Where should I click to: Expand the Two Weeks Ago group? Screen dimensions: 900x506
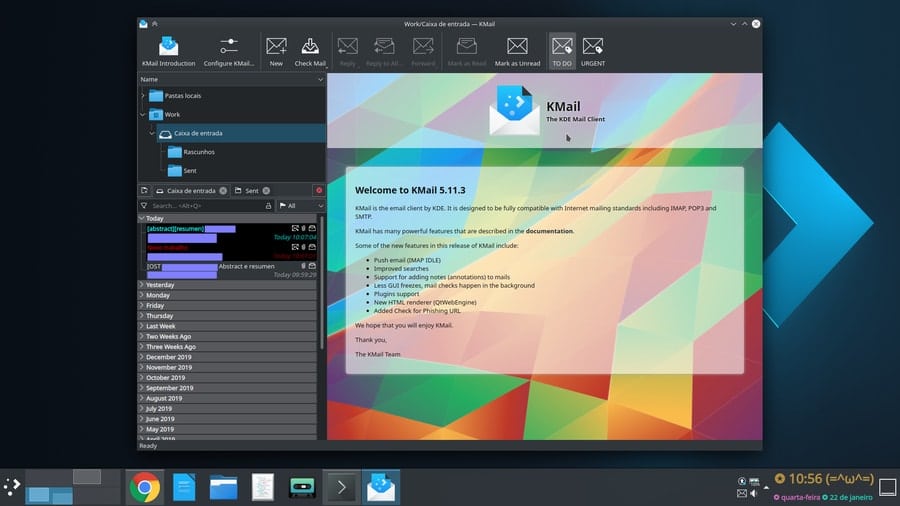142,336
